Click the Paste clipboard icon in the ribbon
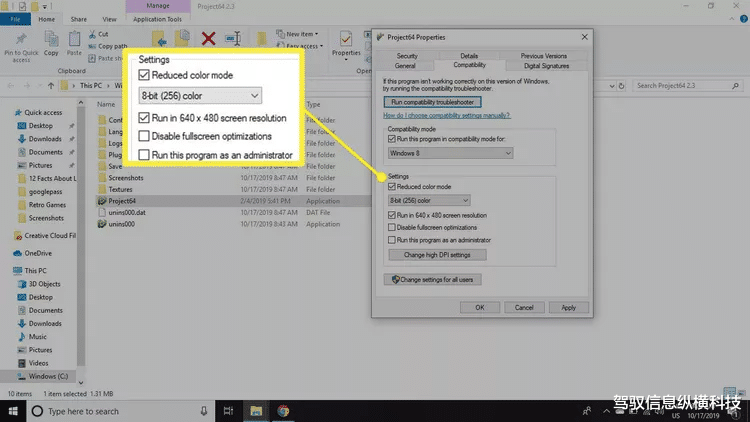Image resolution: width=750 pixels, height=422 pixels. point(74,39)
